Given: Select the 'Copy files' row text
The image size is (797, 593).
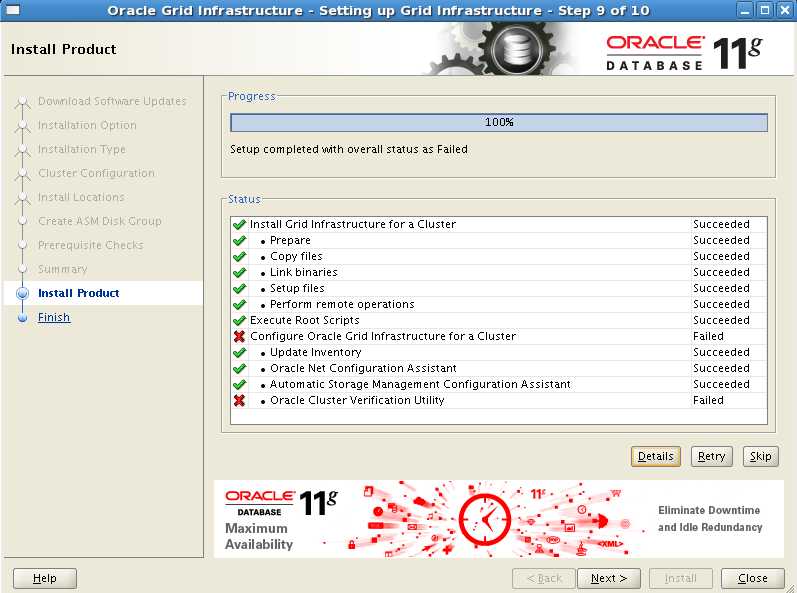Looking at the screenshot, I should pyautogui.click(x=296, y=256).
